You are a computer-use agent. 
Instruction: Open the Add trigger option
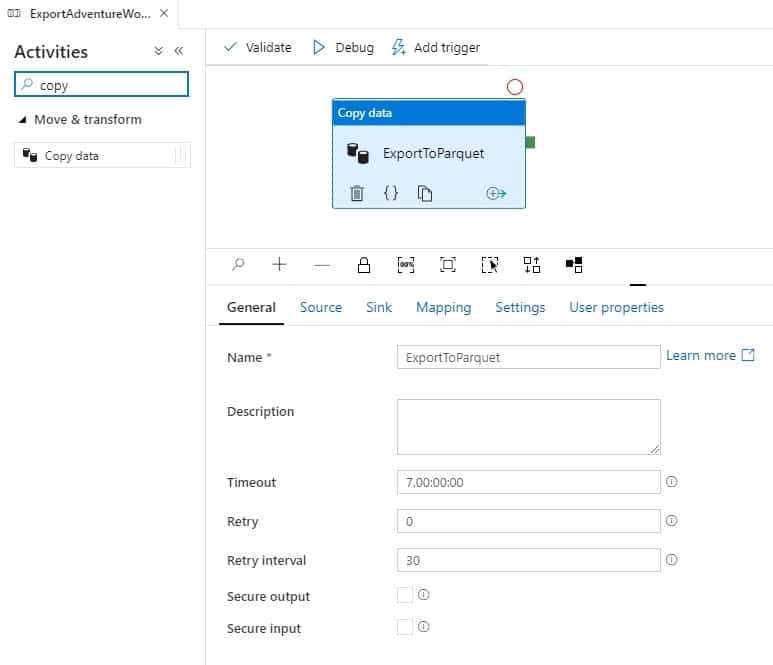436,47
